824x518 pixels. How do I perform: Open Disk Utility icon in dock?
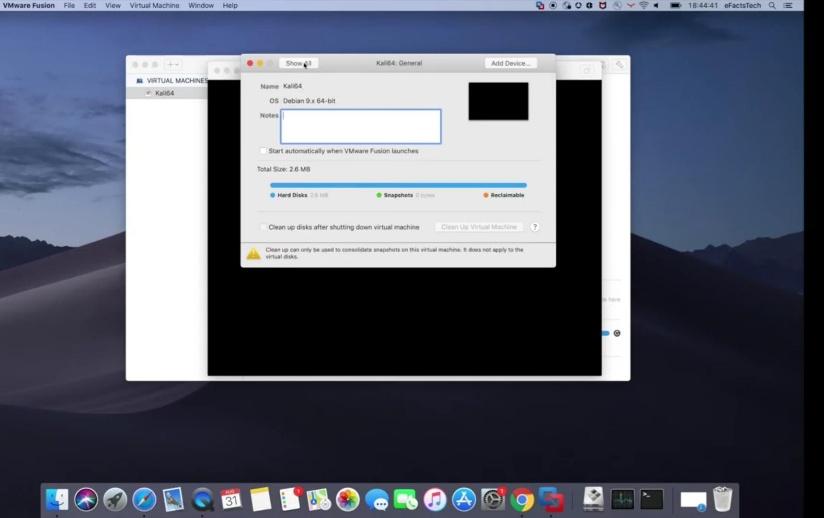594,499
